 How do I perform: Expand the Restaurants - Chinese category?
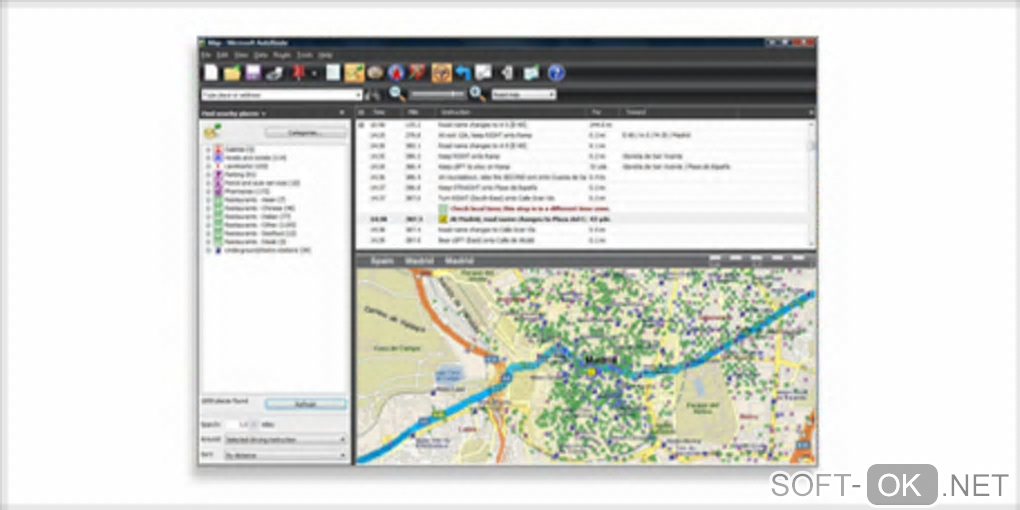pyautogui.click(x=209, y=208)
